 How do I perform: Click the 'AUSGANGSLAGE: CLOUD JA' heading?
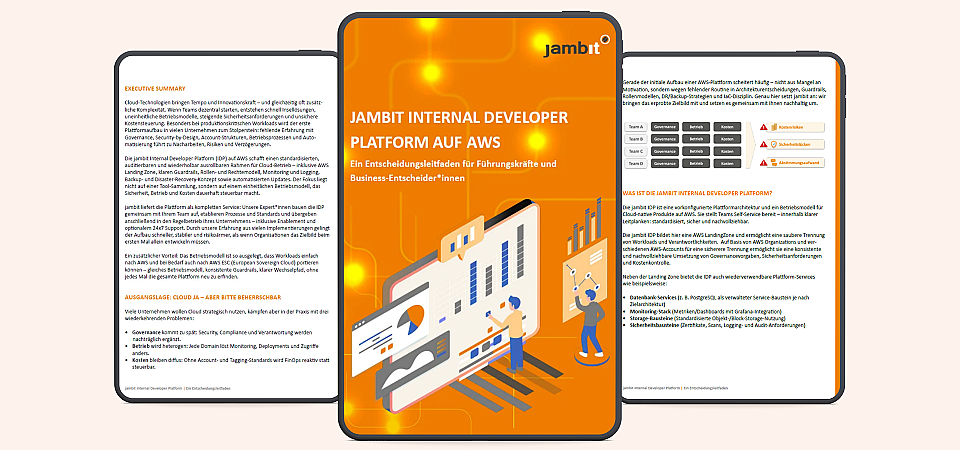[x=202, y=298]
